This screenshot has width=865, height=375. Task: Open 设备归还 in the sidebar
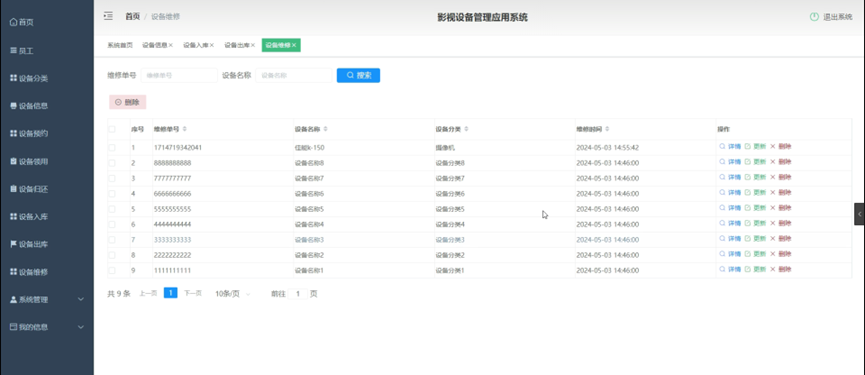tap(29, 189)
